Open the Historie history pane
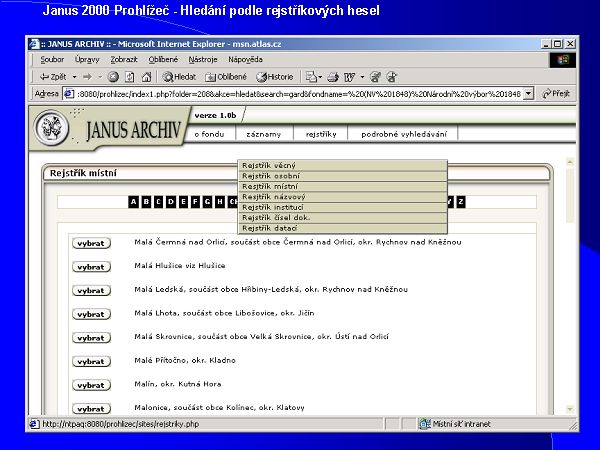Image resolution: width=600 pixels, height=450 pixels. (275, 77)
